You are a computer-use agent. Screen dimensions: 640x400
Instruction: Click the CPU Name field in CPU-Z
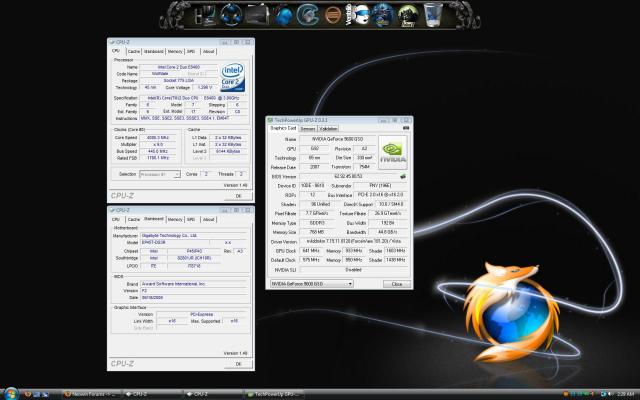click(x=179, y=67)
